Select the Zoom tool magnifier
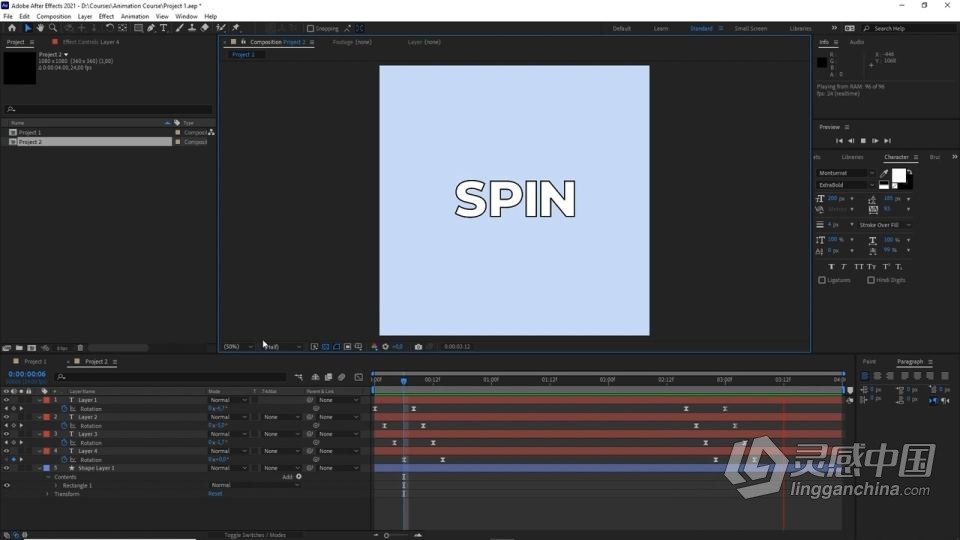The width and height of the screenshot is (960, 540). coord(53,28)
